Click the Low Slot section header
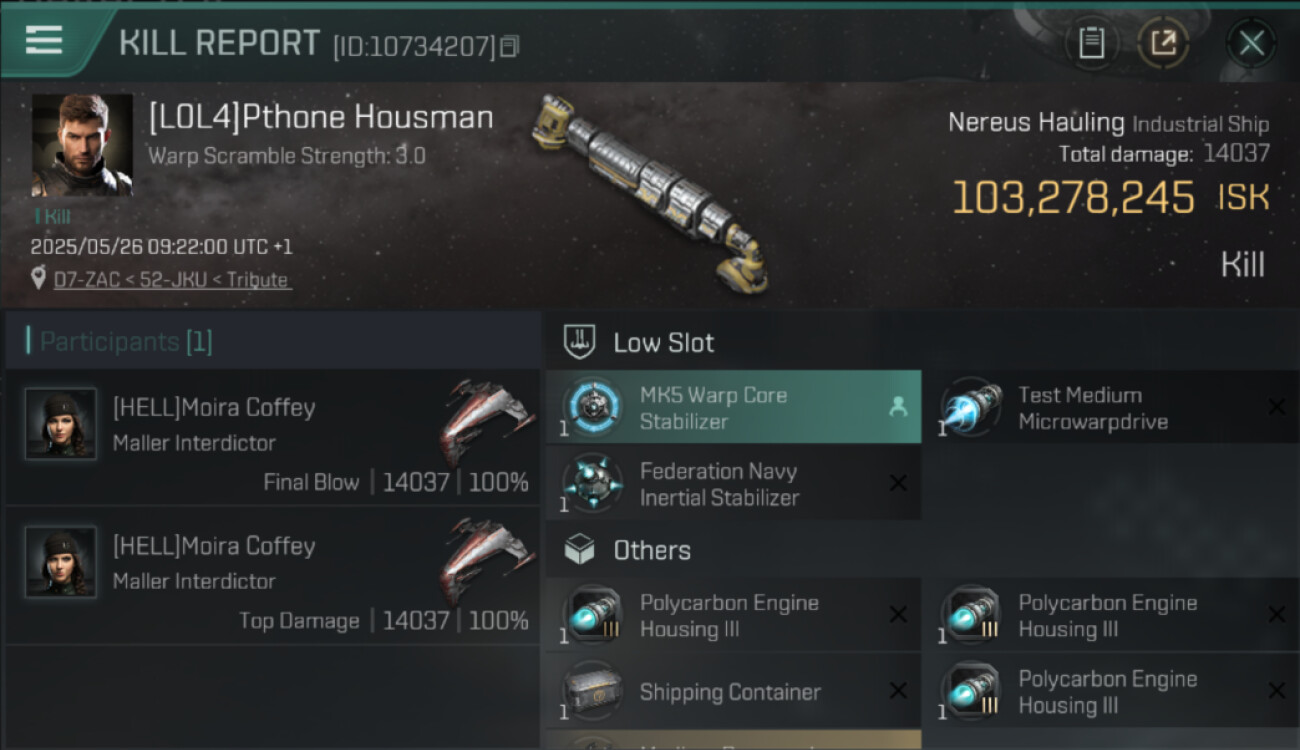Viewport: 1300px width, 750px height. [x=664, y=343]
